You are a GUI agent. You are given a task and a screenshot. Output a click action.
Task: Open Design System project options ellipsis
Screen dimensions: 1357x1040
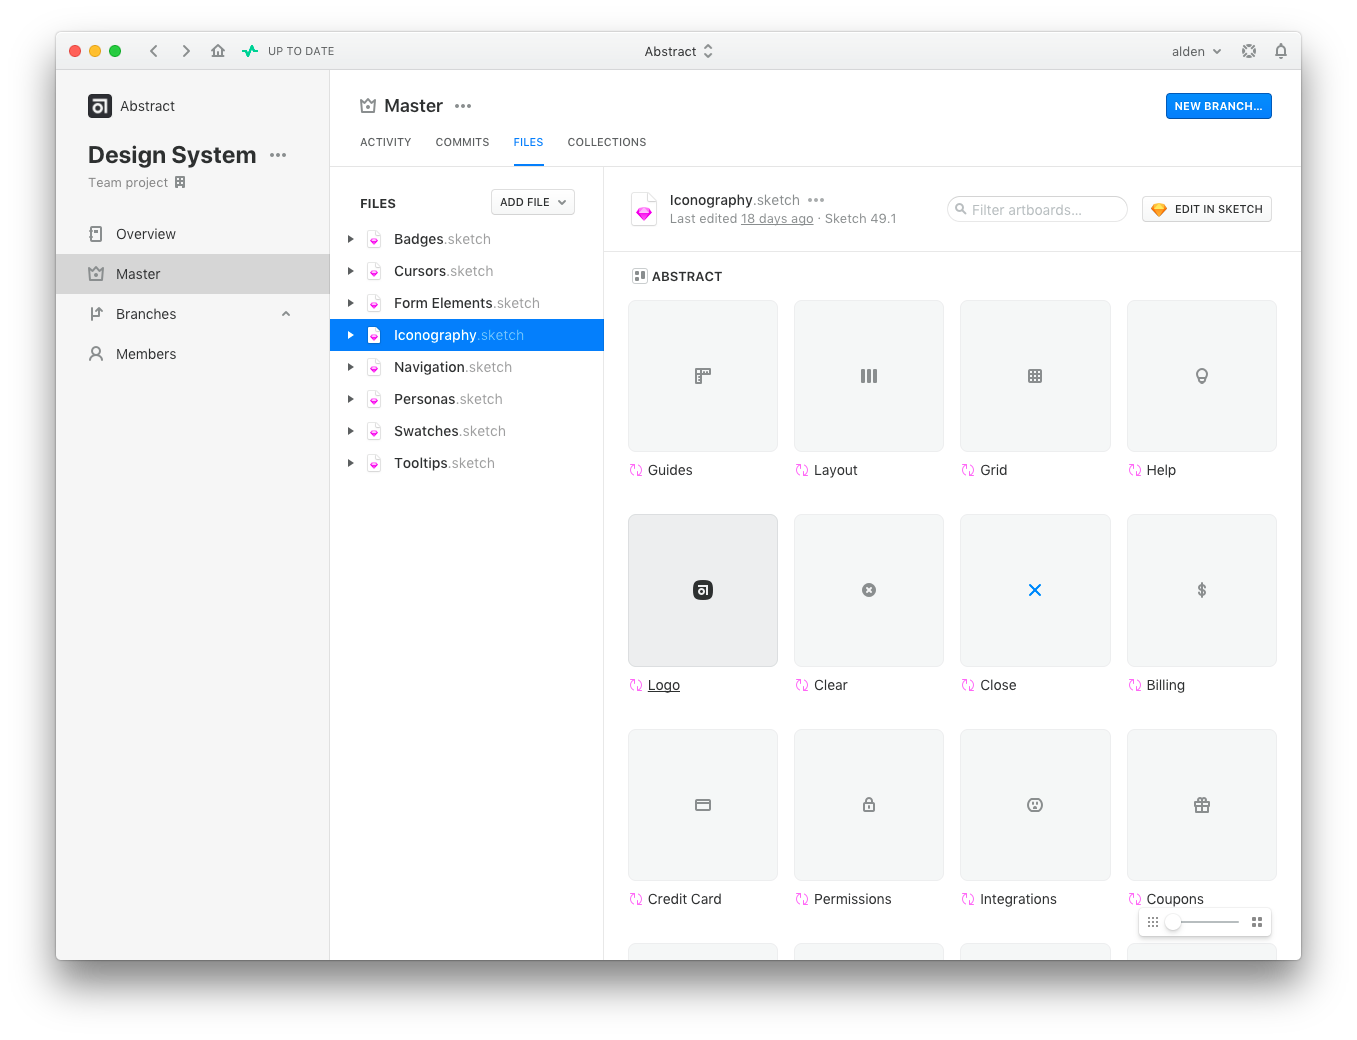click(x=278, y=155)
